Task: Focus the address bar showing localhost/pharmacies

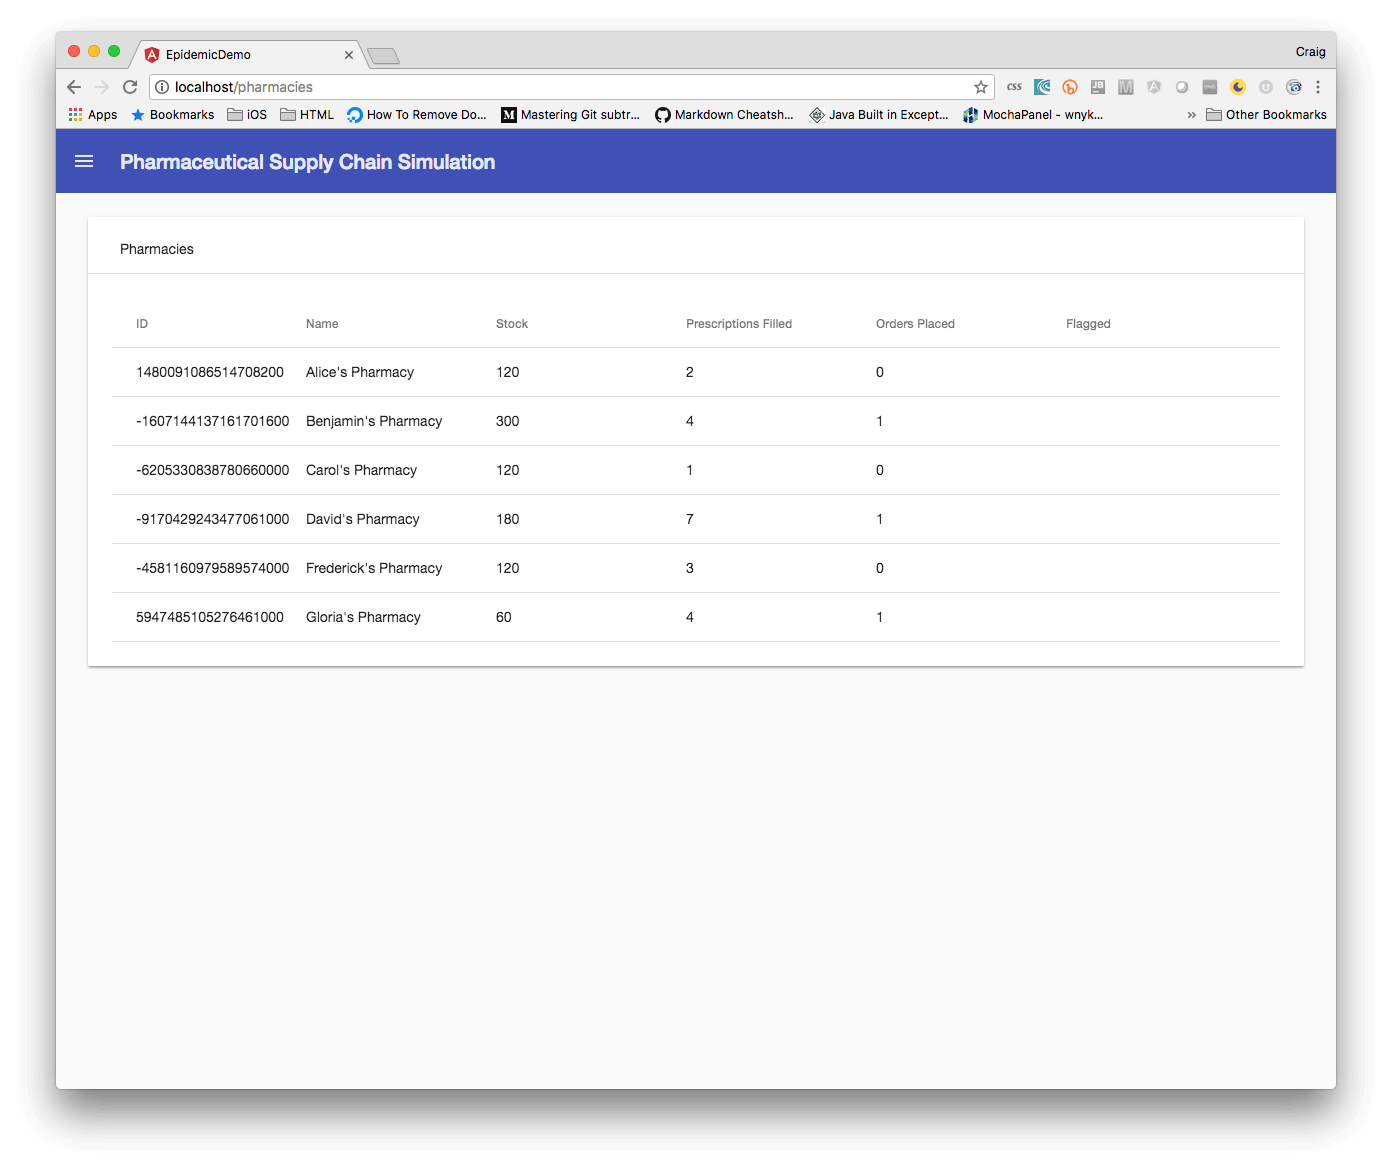Action: coord(570,87)
